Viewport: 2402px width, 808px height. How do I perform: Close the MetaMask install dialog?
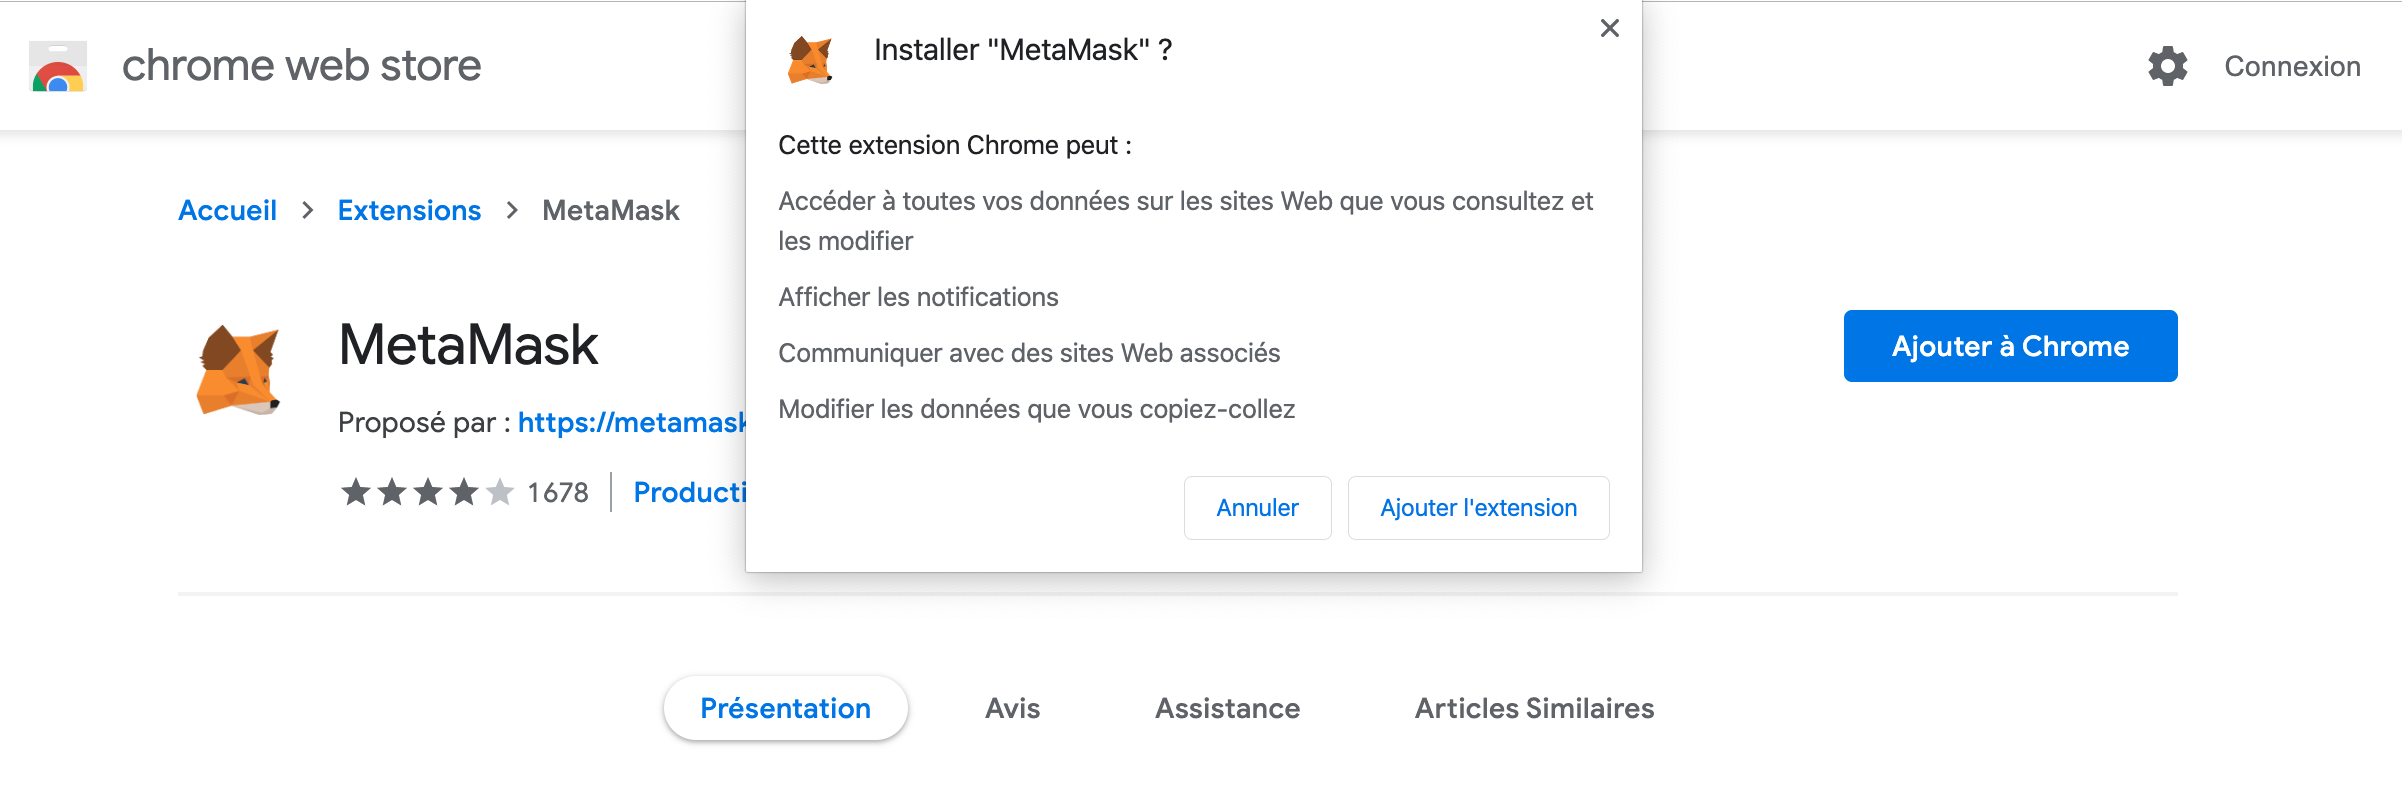(x=1609, y=28)
